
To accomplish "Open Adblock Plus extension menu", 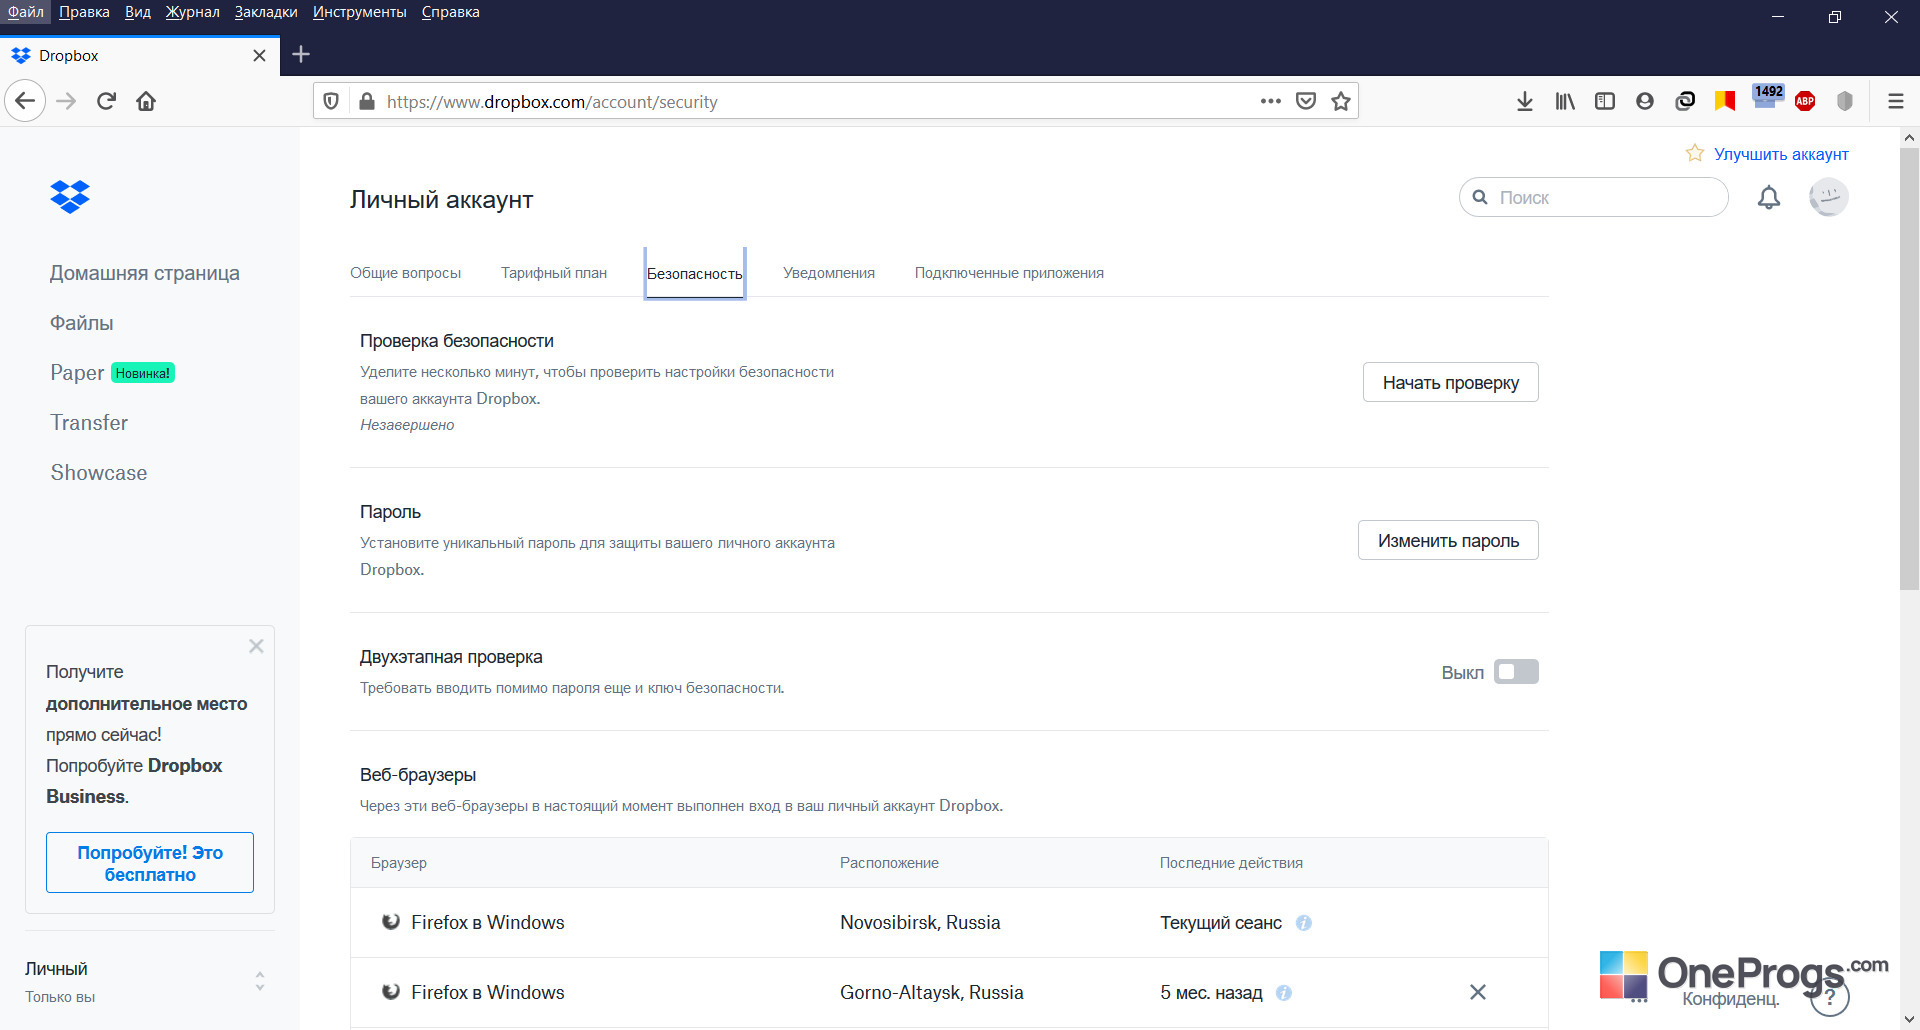I will click(1805, 101).
